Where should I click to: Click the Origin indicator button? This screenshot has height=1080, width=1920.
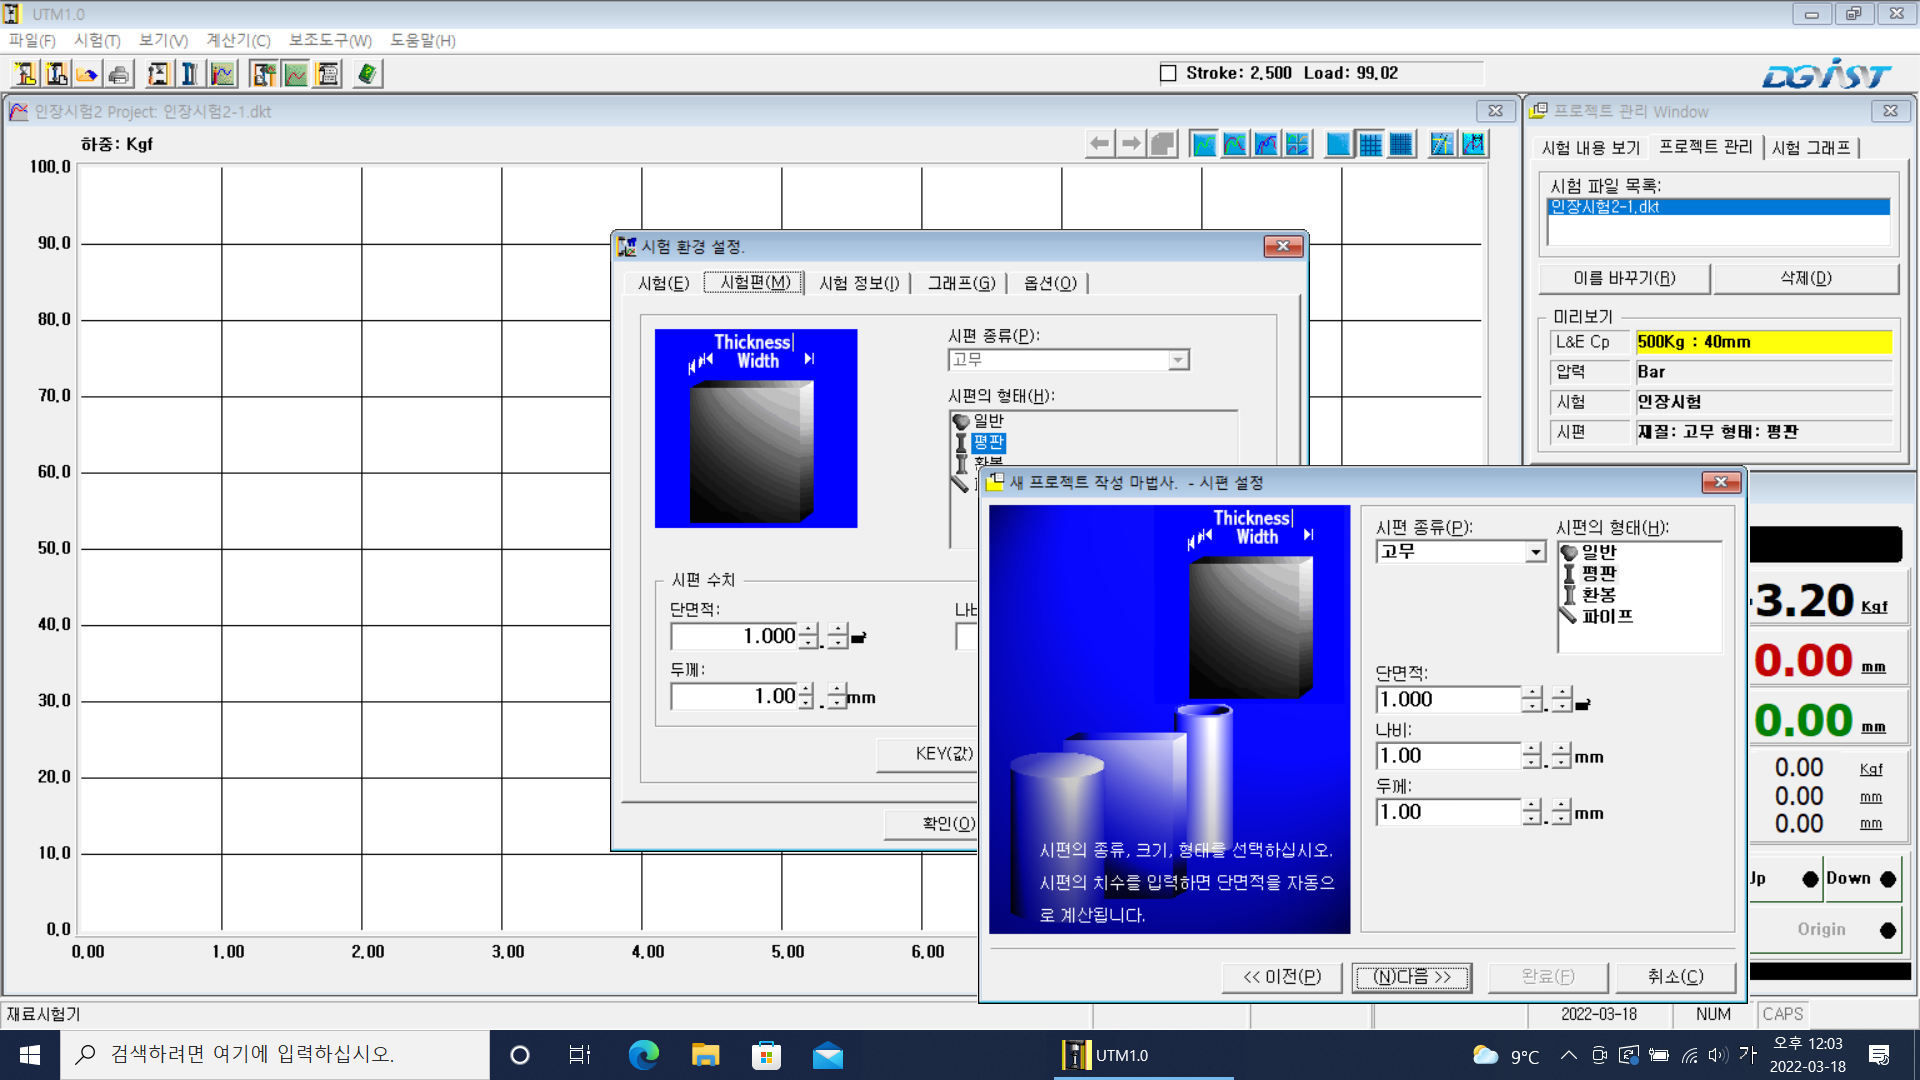coord(1826,930)
